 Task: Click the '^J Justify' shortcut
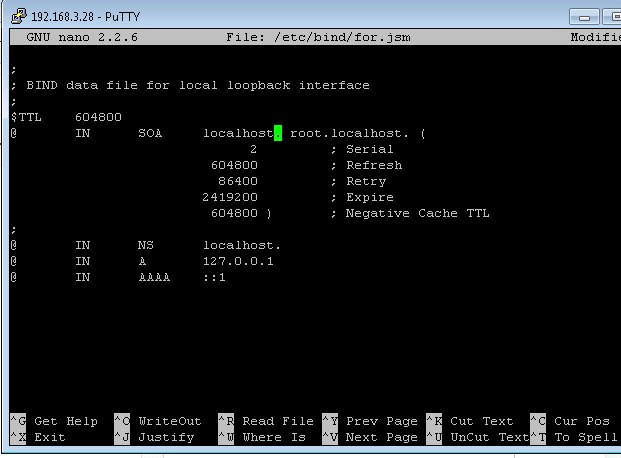point(154,437)
